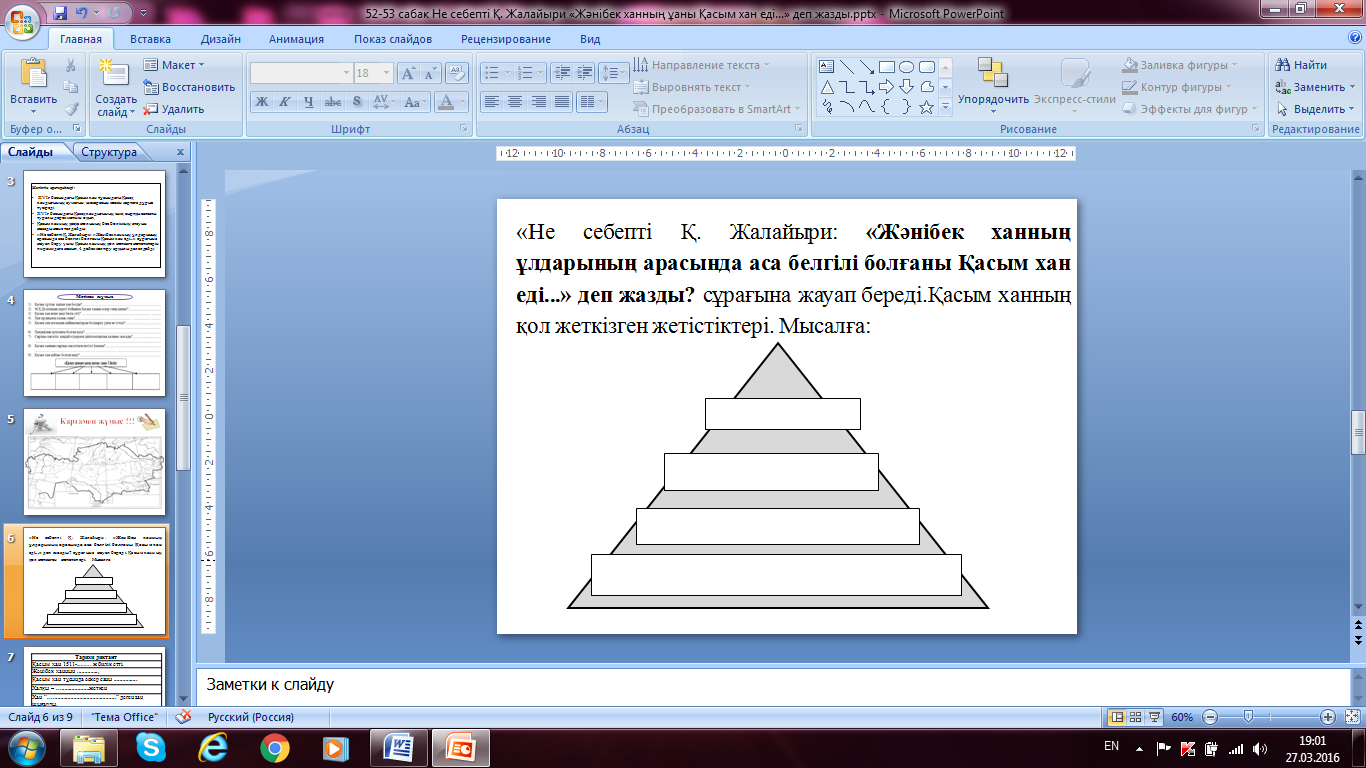Pick the Oval shape in the shapes gallery
1366x768 pixels.
(907, 67)
